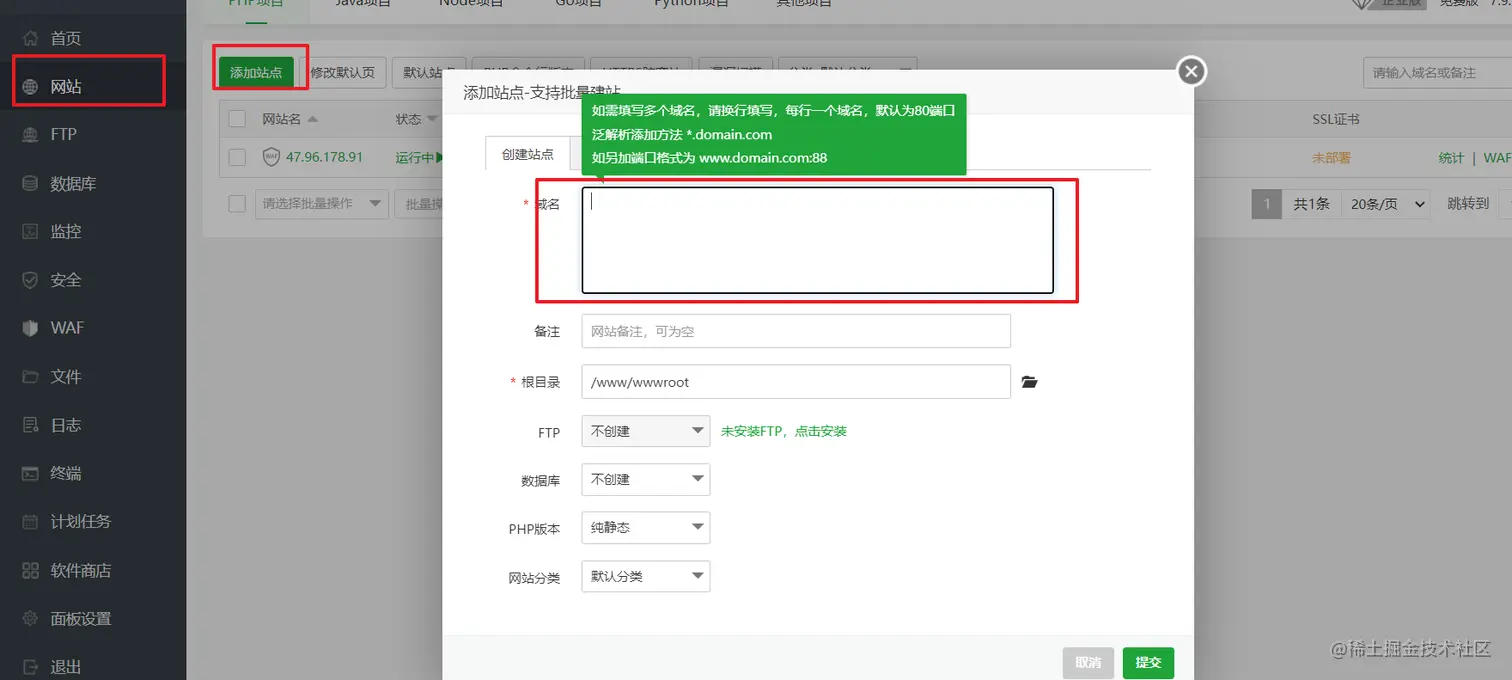Screen dimensions: 1512x680
Task: Click the 网站 globe icon in sidebar
Action: (30, 86)
